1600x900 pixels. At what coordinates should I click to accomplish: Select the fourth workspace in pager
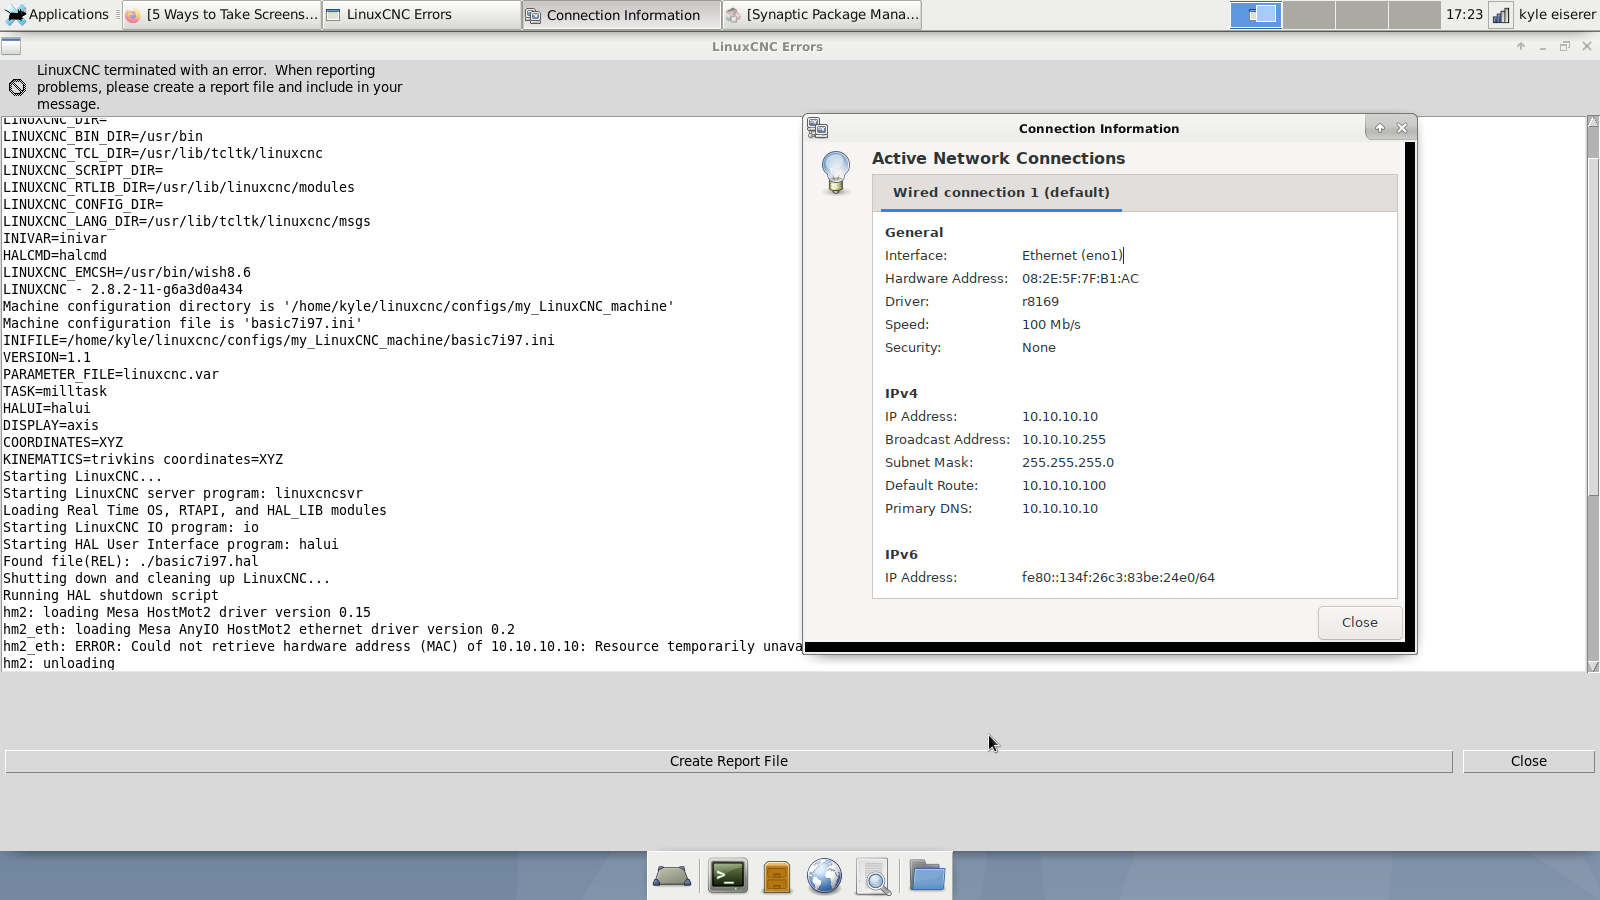click(x=1414, y=14)
